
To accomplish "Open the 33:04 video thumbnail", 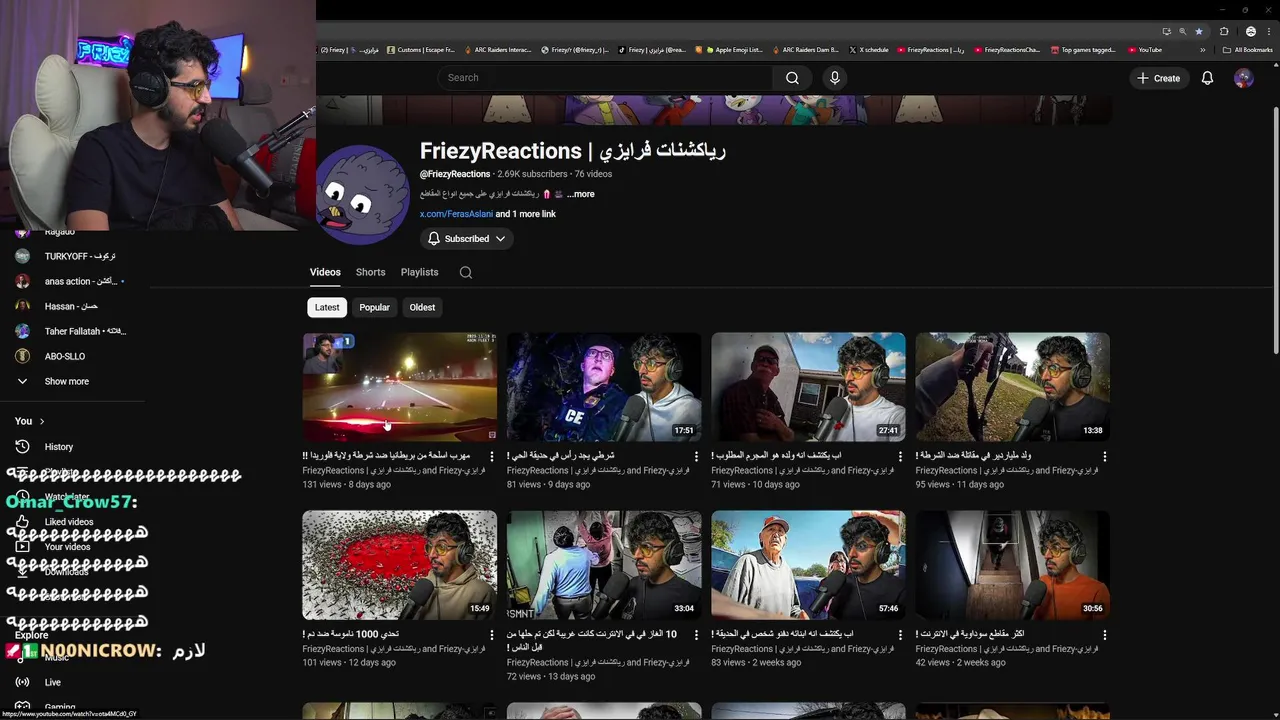I will [604, 565].
